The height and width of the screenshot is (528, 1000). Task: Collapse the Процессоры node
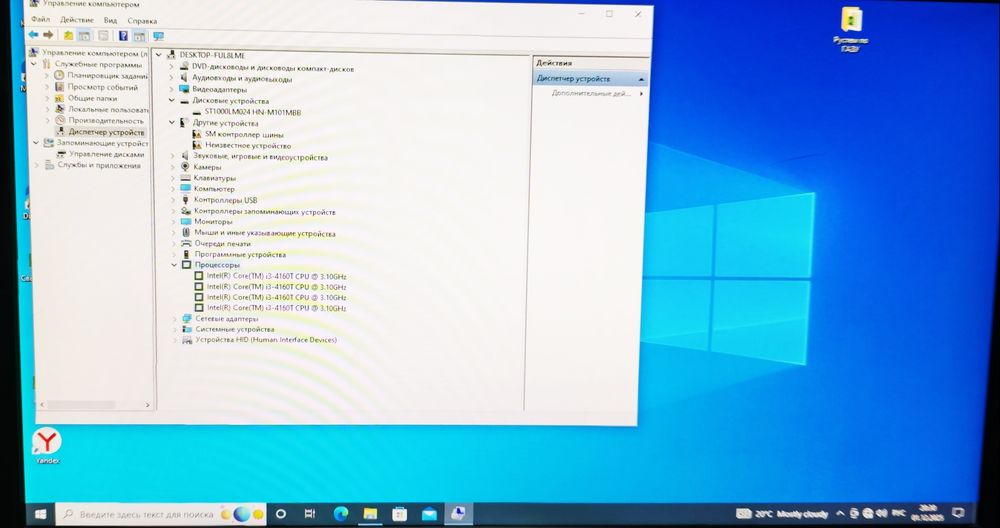[173, 265]
